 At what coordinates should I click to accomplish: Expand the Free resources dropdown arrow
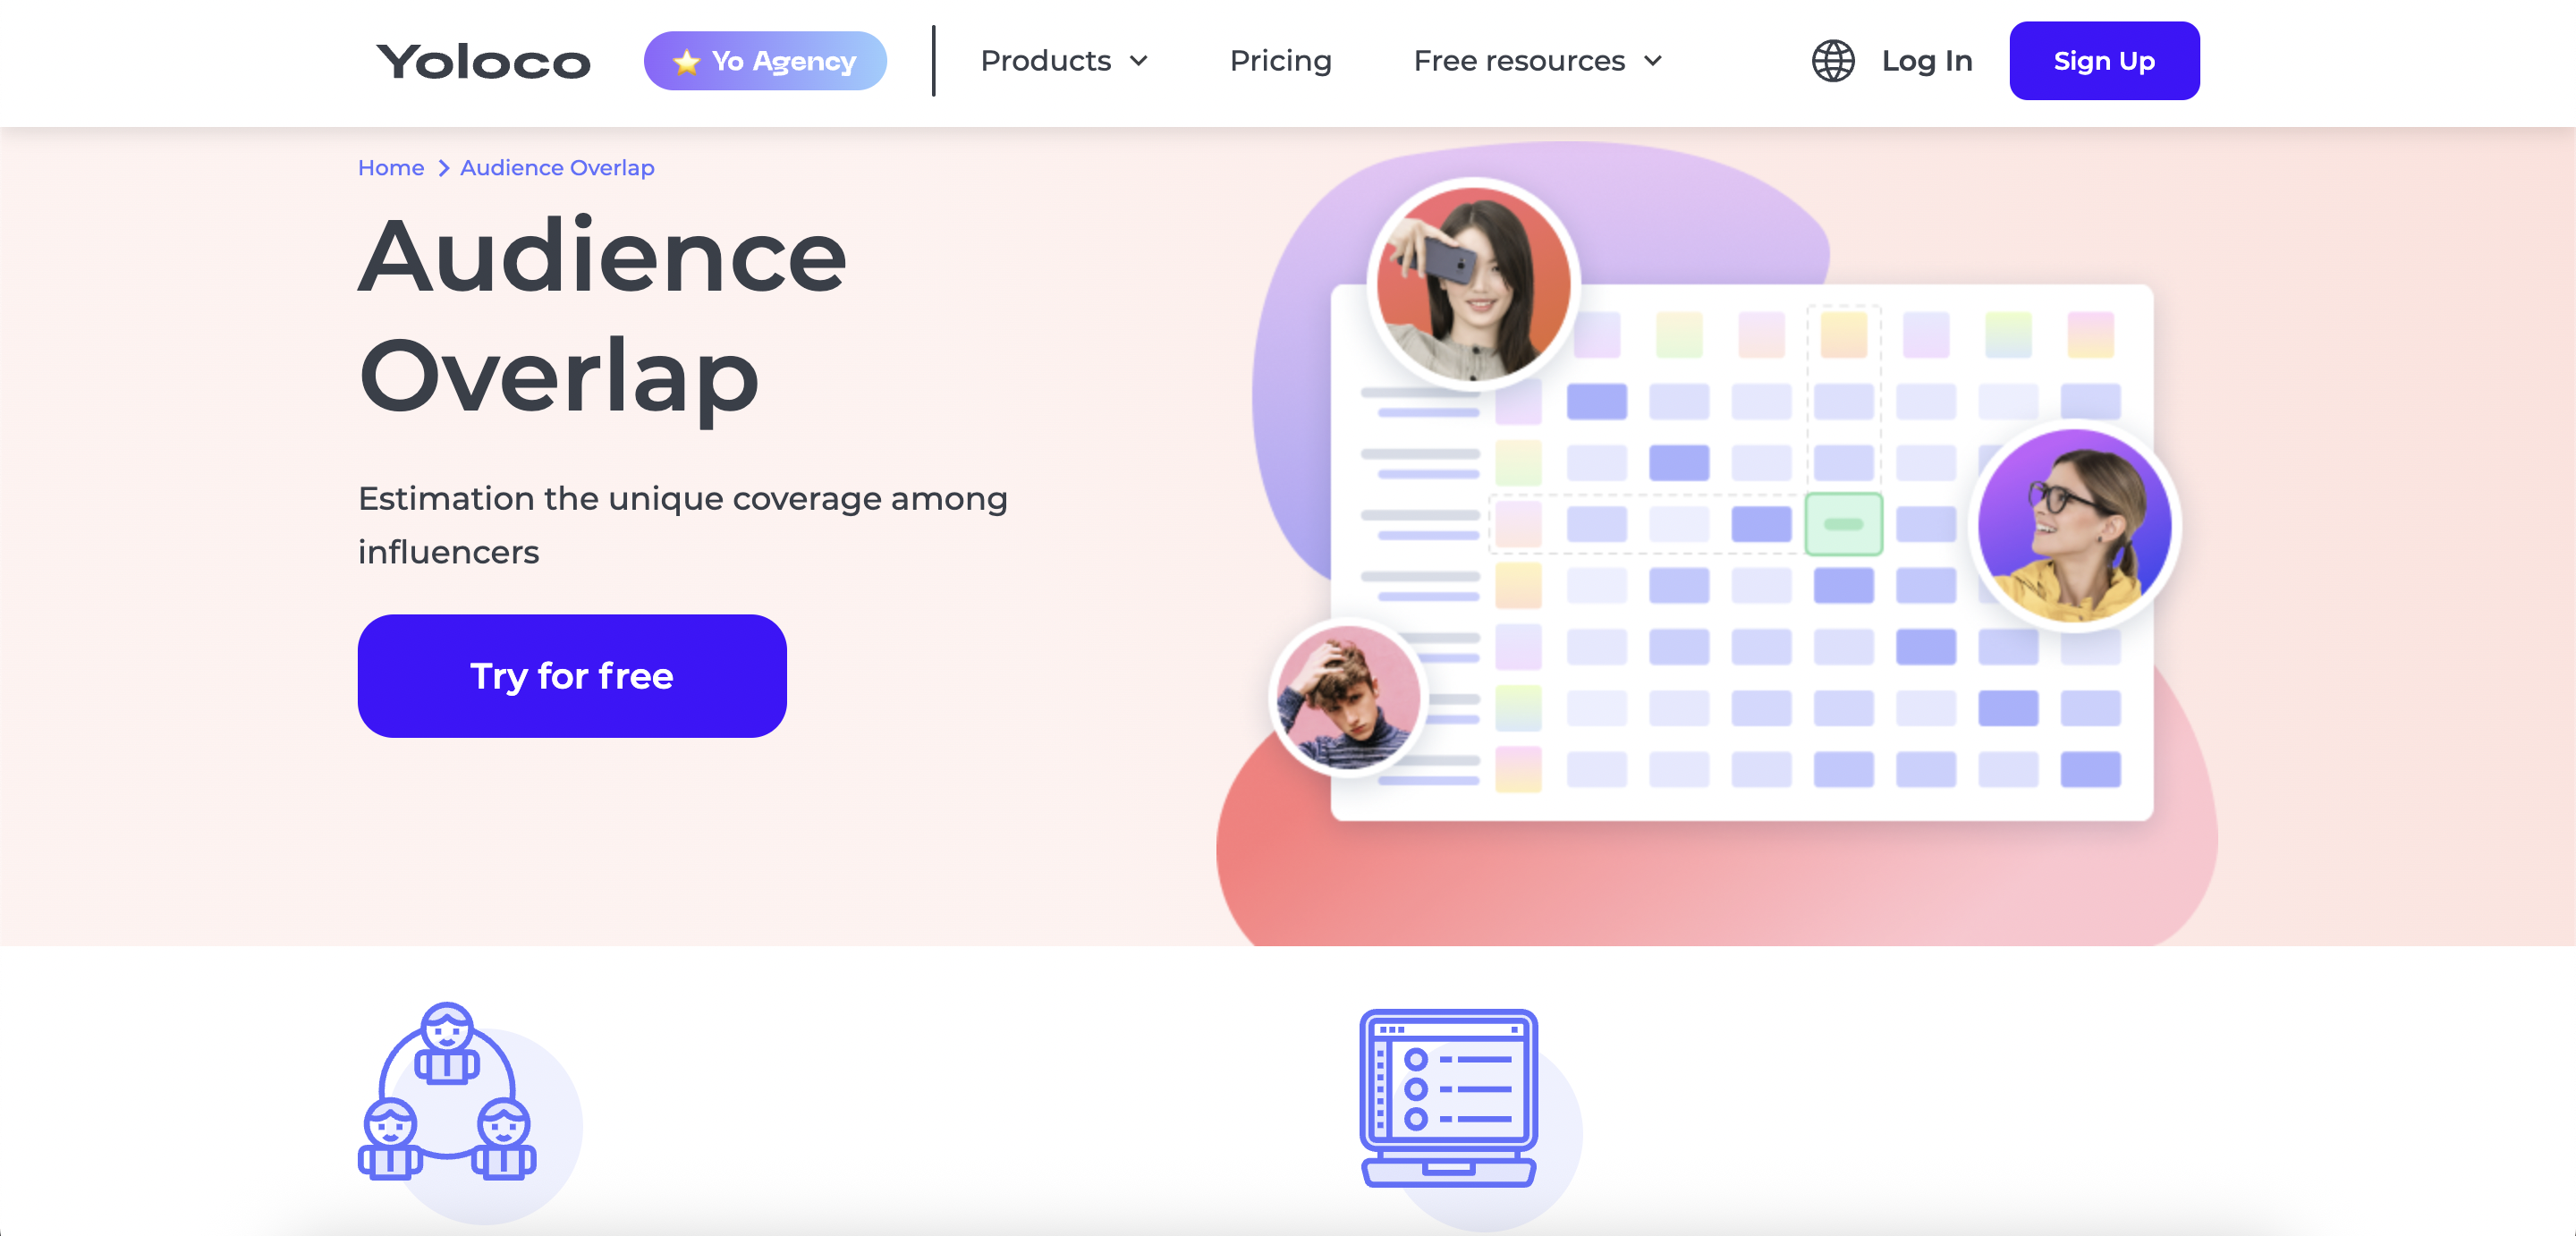(1653, 62)
